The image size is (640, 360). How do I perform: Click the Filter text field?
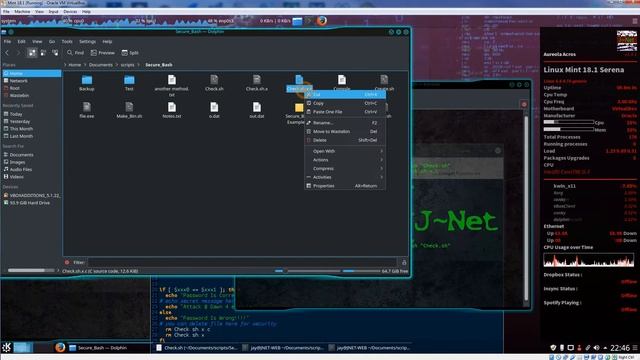242,262
